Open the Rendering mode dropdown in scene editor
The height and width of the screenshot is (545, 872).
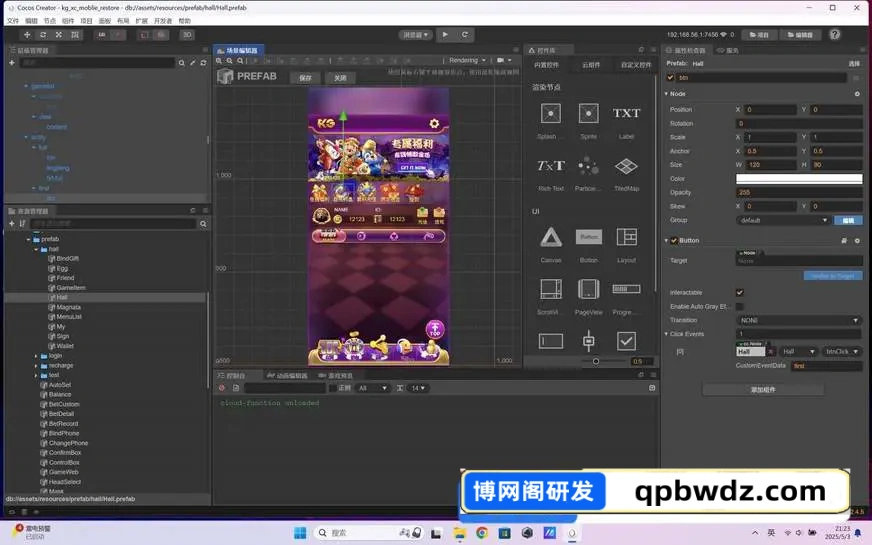pos(467,60)
